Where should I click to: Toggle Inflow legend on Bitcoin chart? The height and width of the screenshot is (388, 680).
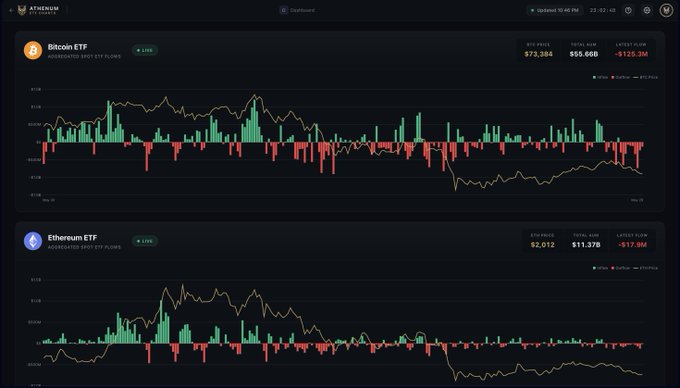(x=600, y=77)
